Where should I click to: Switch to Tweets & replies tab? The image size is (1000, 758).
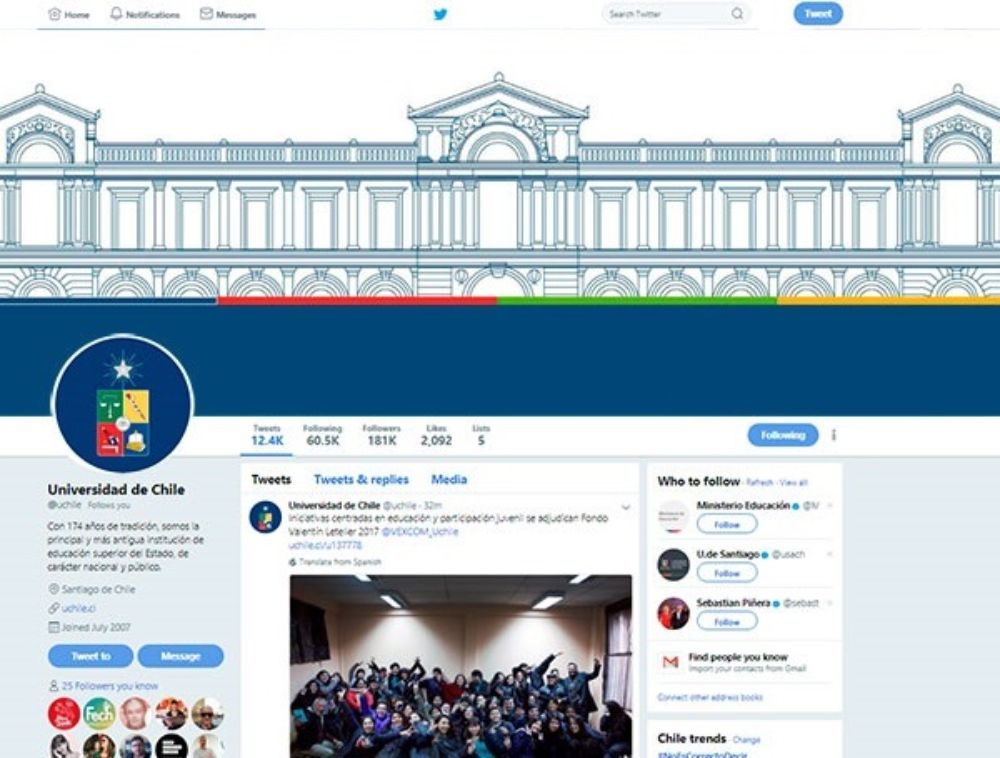point(361,479)
